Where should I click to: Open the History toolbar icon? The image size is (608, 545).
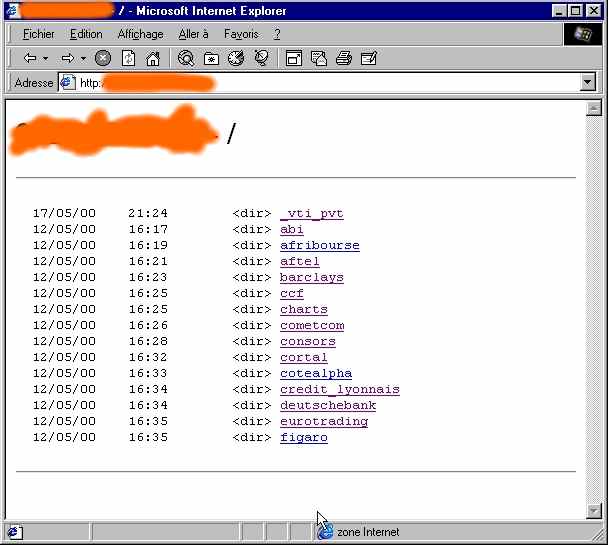point(236,59)
